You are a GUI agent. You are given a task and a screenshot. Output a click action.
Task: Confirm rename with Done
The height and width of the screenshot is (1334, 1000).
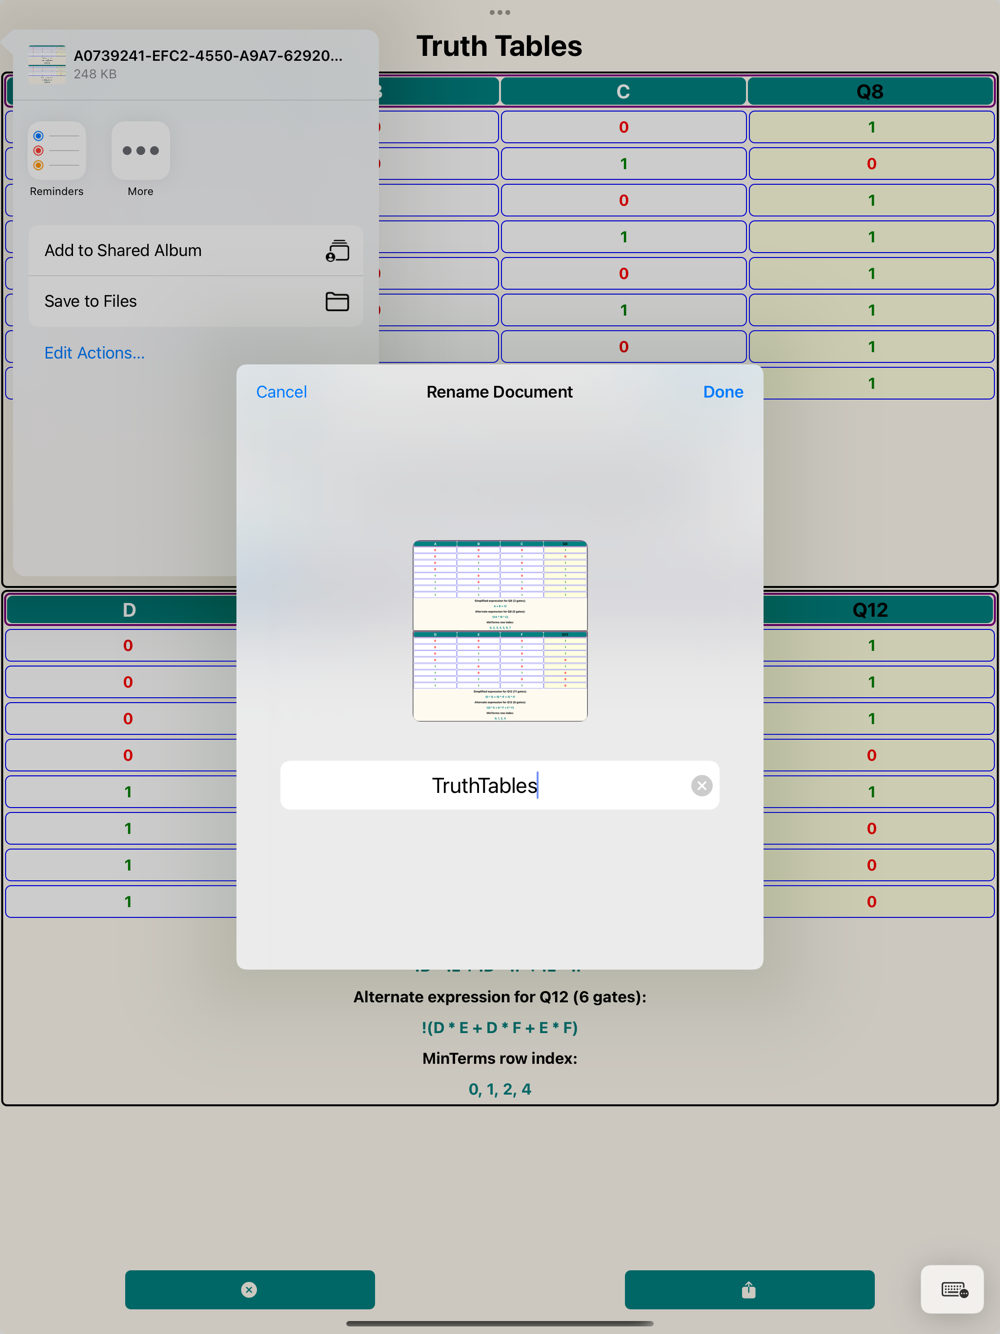click(x=723, y=392)
